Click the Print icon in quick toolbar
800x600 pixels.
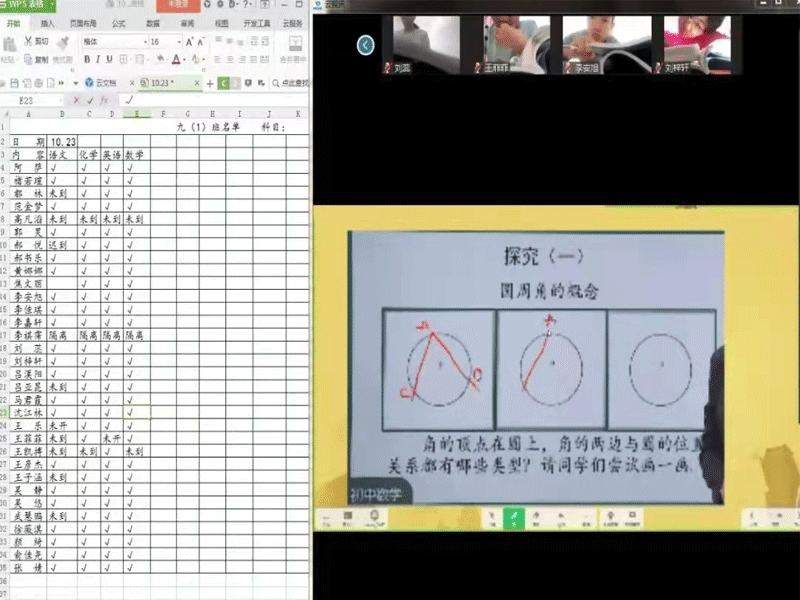(38, 83)
